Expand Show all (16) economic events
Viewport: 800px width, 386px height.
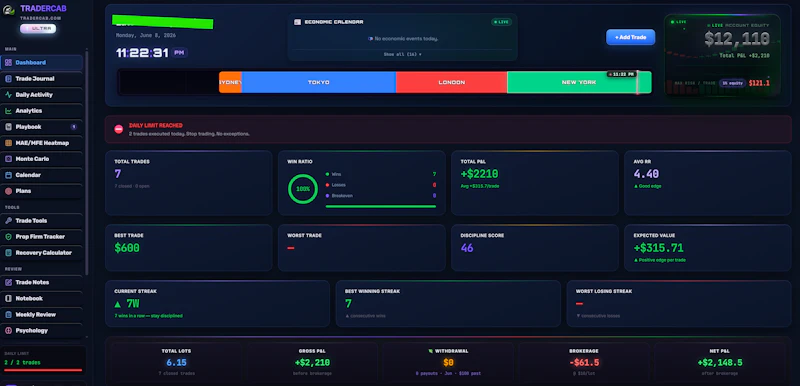(403, 54)
